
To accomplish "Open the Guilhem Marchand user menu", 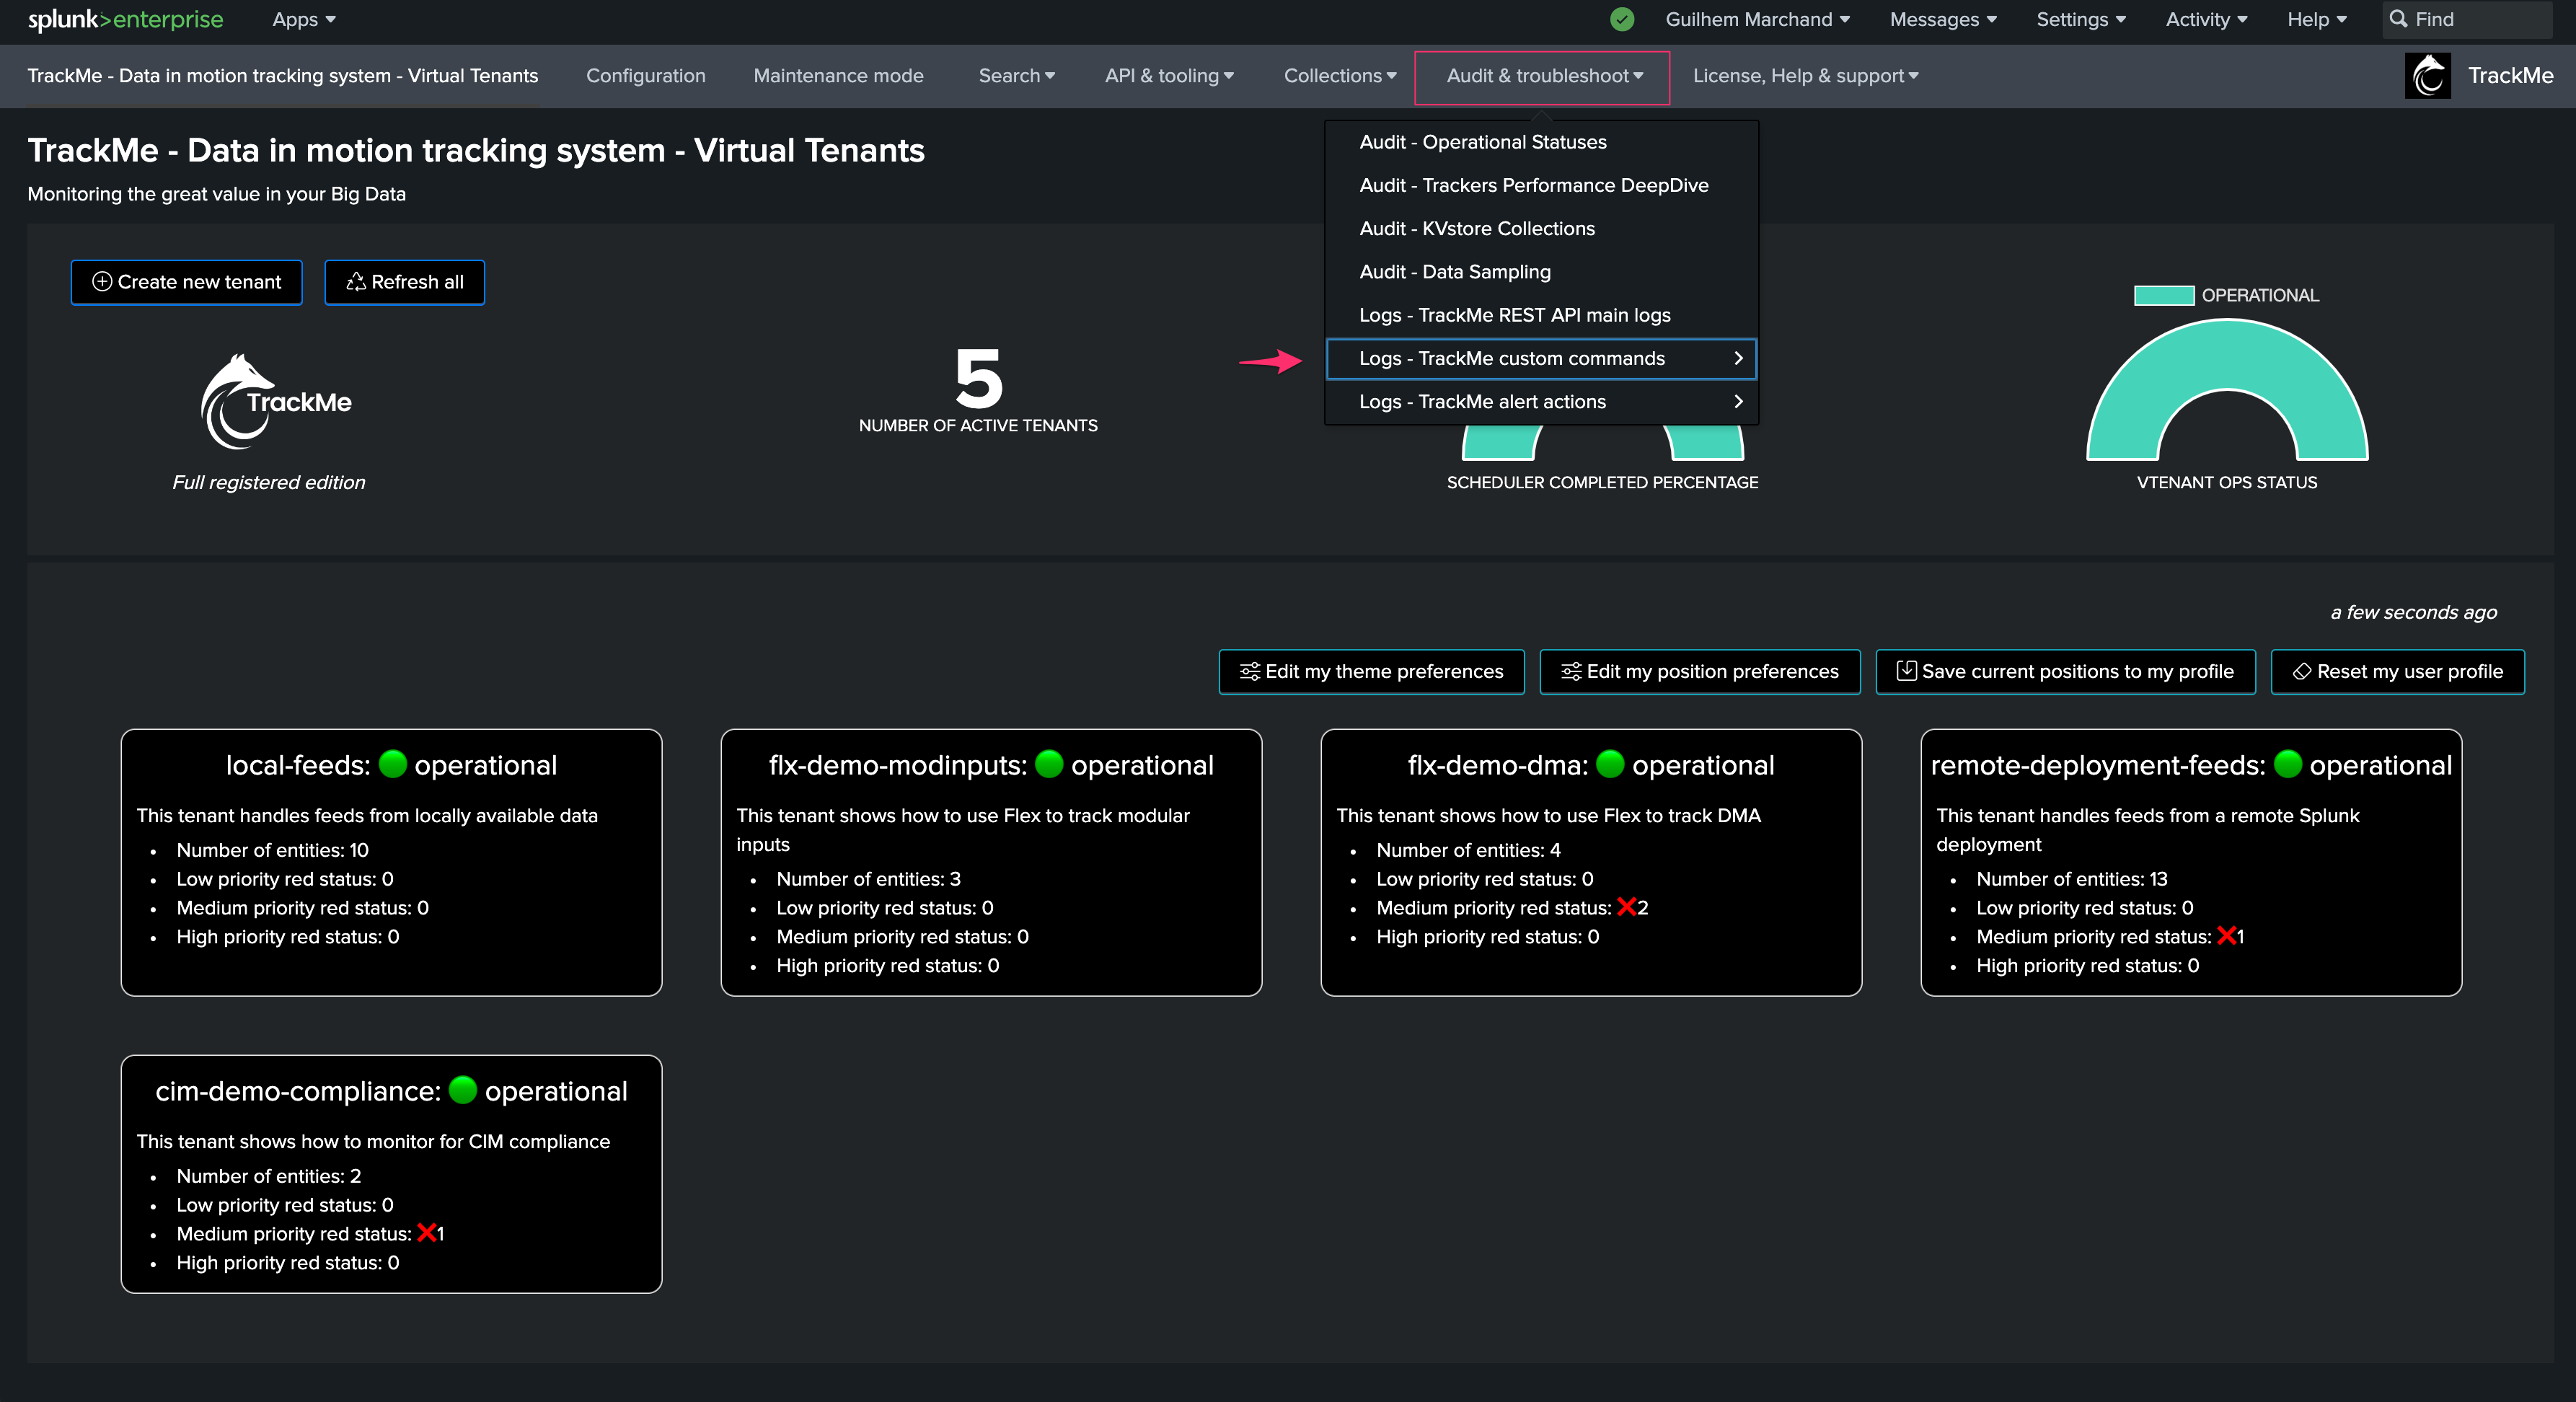I will 1757,19.
